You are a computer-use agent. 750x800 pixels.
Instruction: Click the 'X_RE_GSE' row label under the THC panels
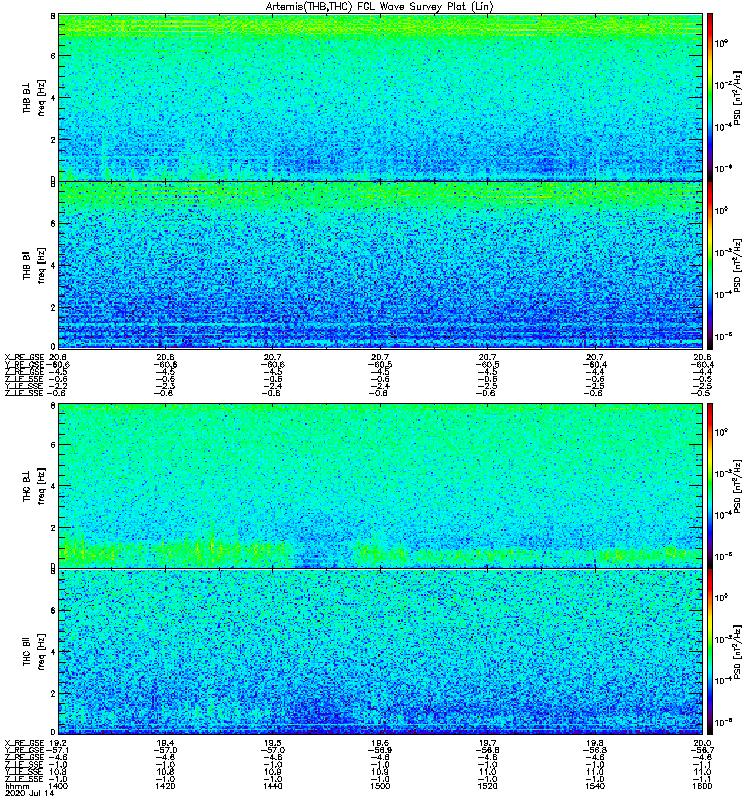tap(24, 743)
